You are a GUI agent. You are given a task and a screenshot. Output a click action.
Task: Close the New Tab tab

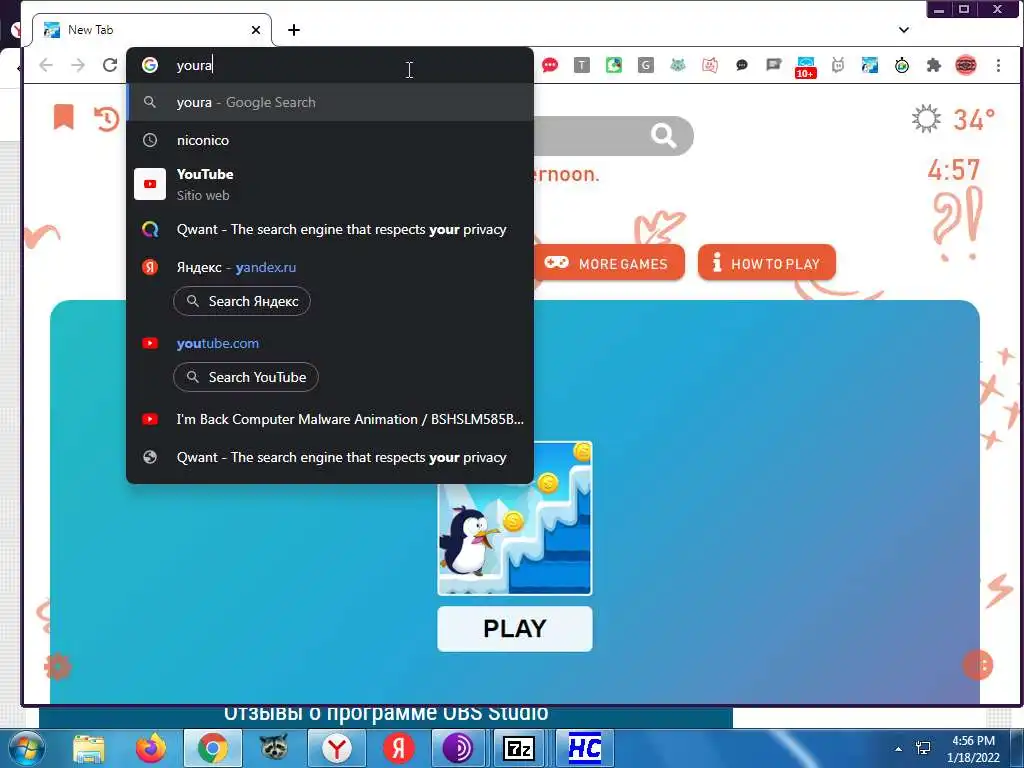coord(256,30)
